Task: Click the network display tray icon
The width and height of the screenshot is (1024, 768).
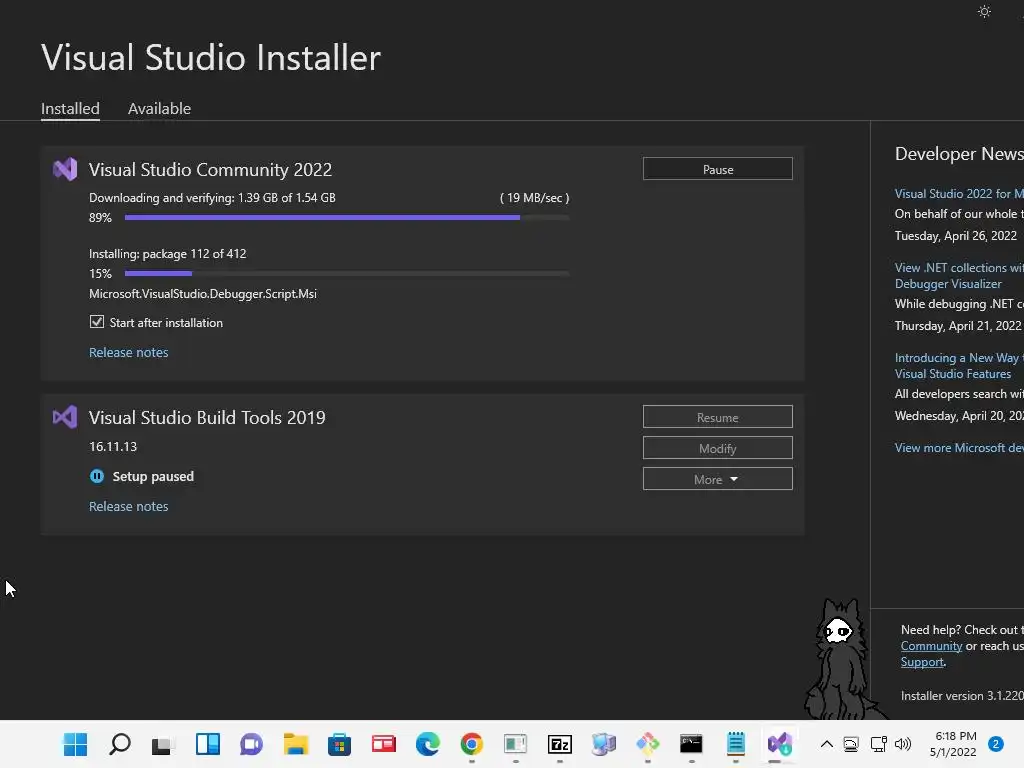Action: (x=878, y=744)
